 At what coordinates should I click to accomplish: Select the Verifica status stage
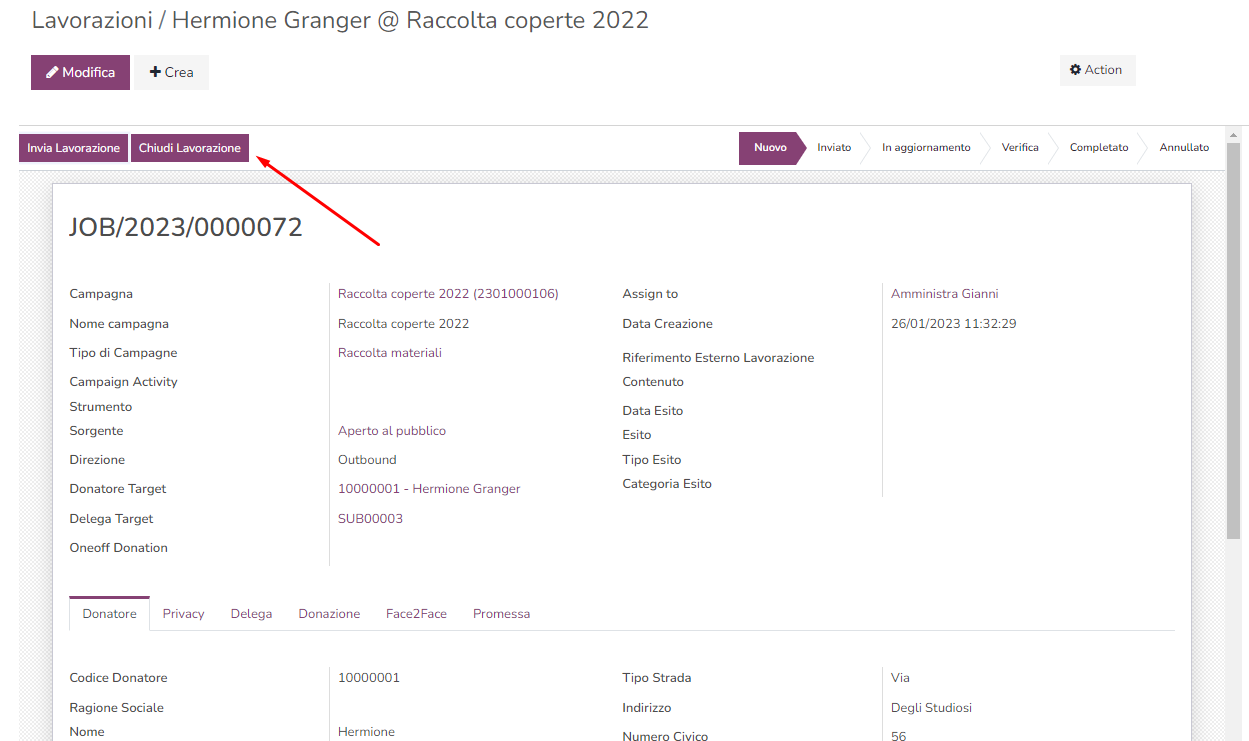[x=1019, y=148]
